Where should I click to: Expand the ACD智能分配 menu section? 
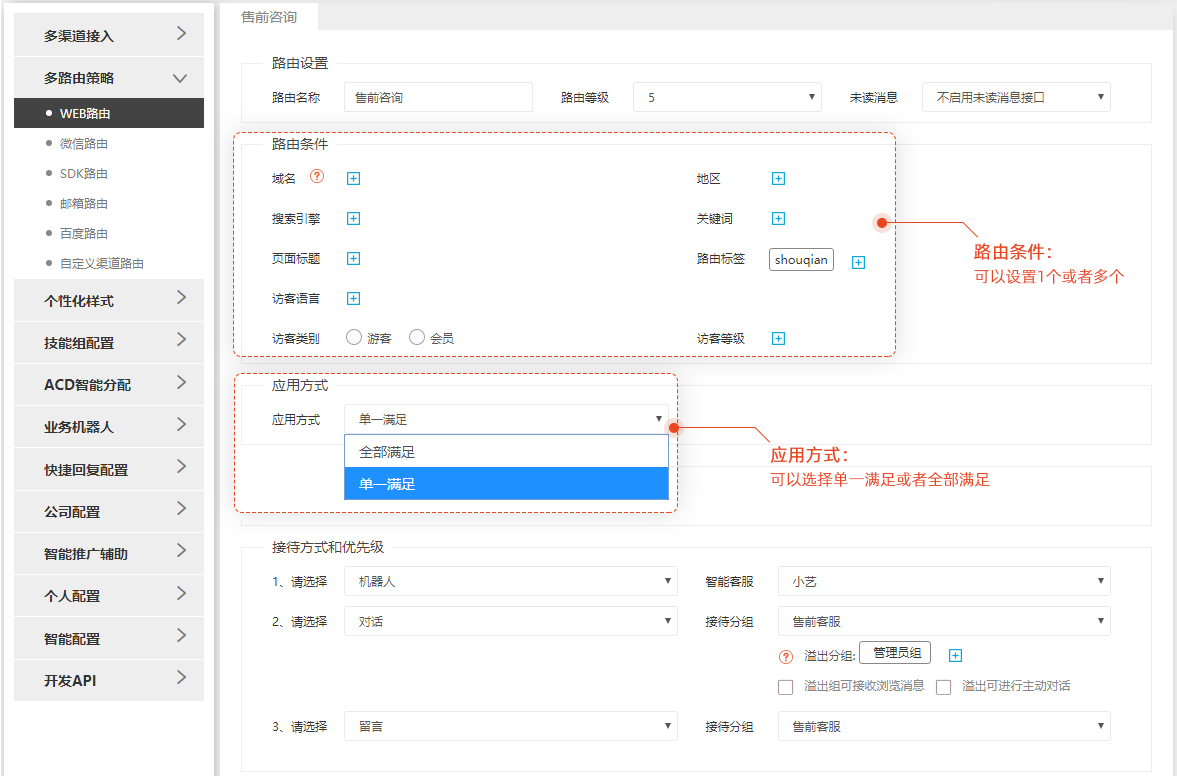coord(109,384)
